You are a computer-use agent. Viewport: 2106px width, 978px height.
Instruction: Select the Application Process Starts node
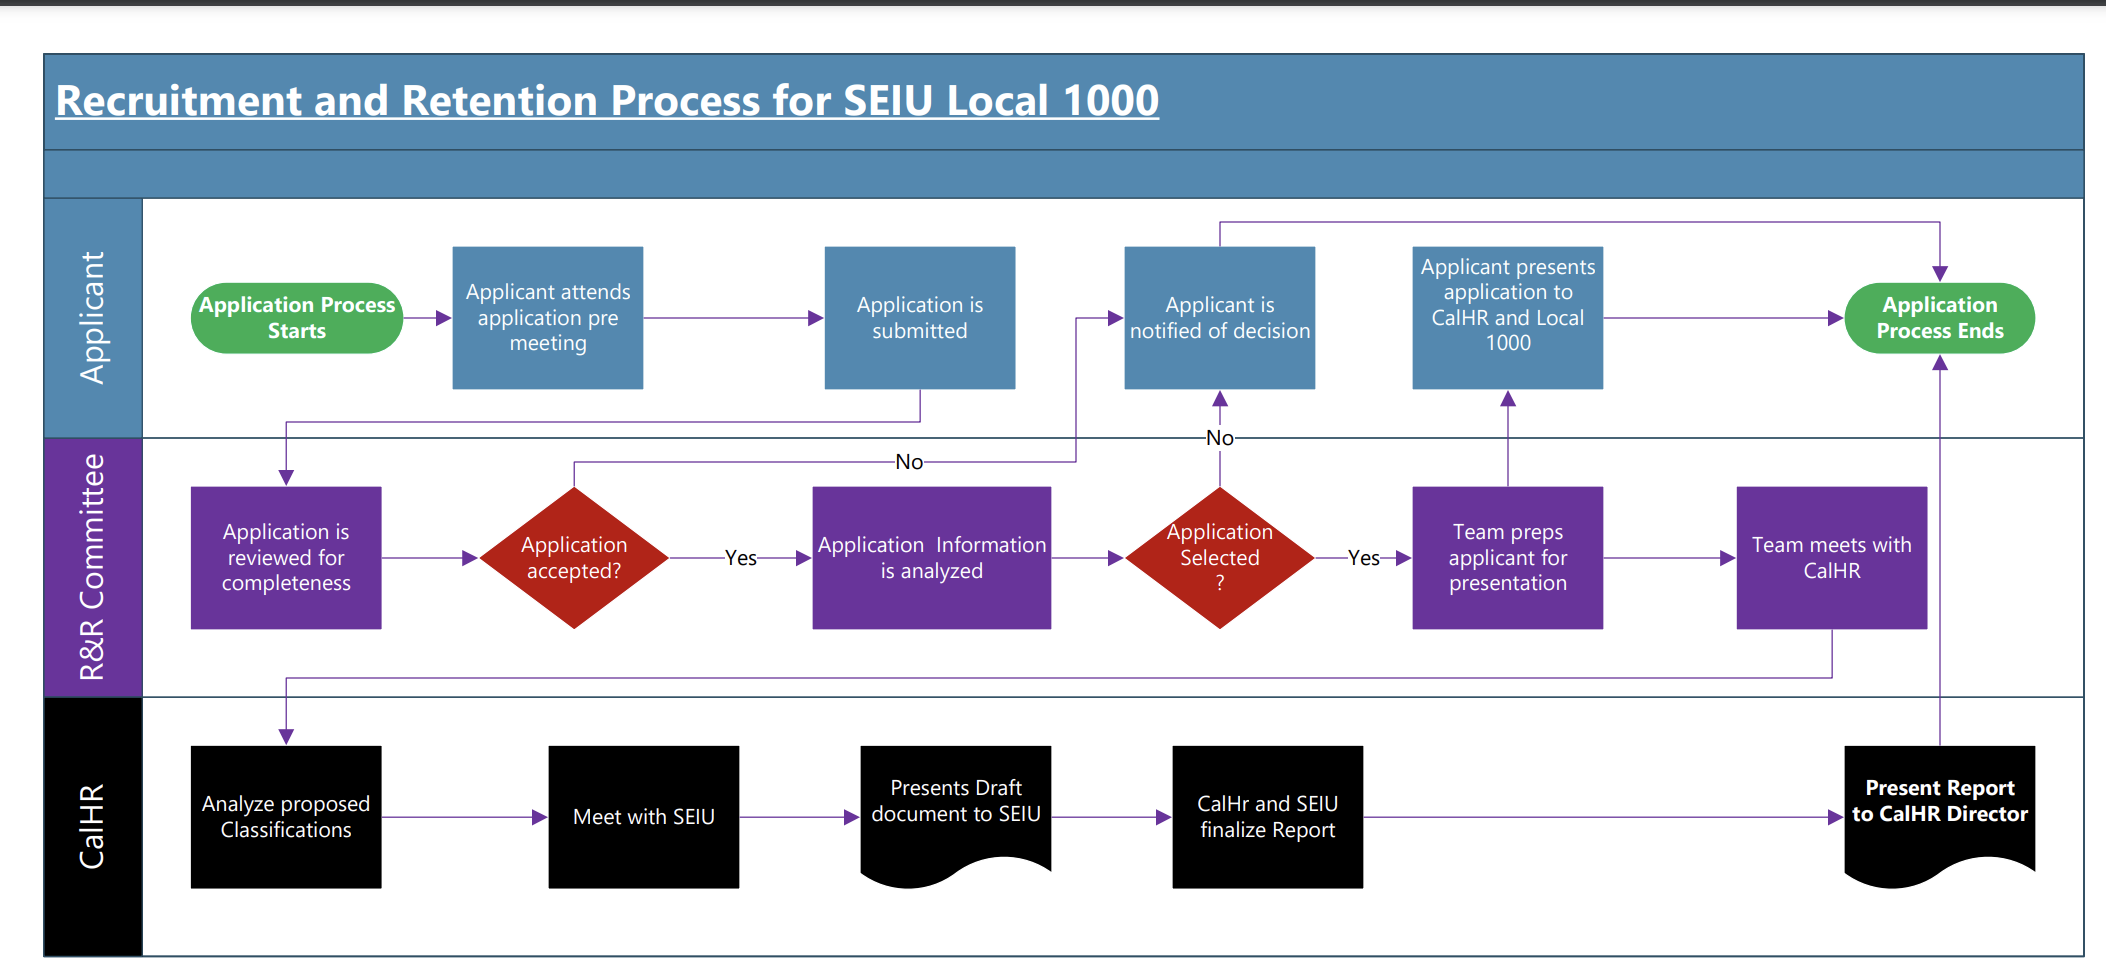[x=297, y=318]
